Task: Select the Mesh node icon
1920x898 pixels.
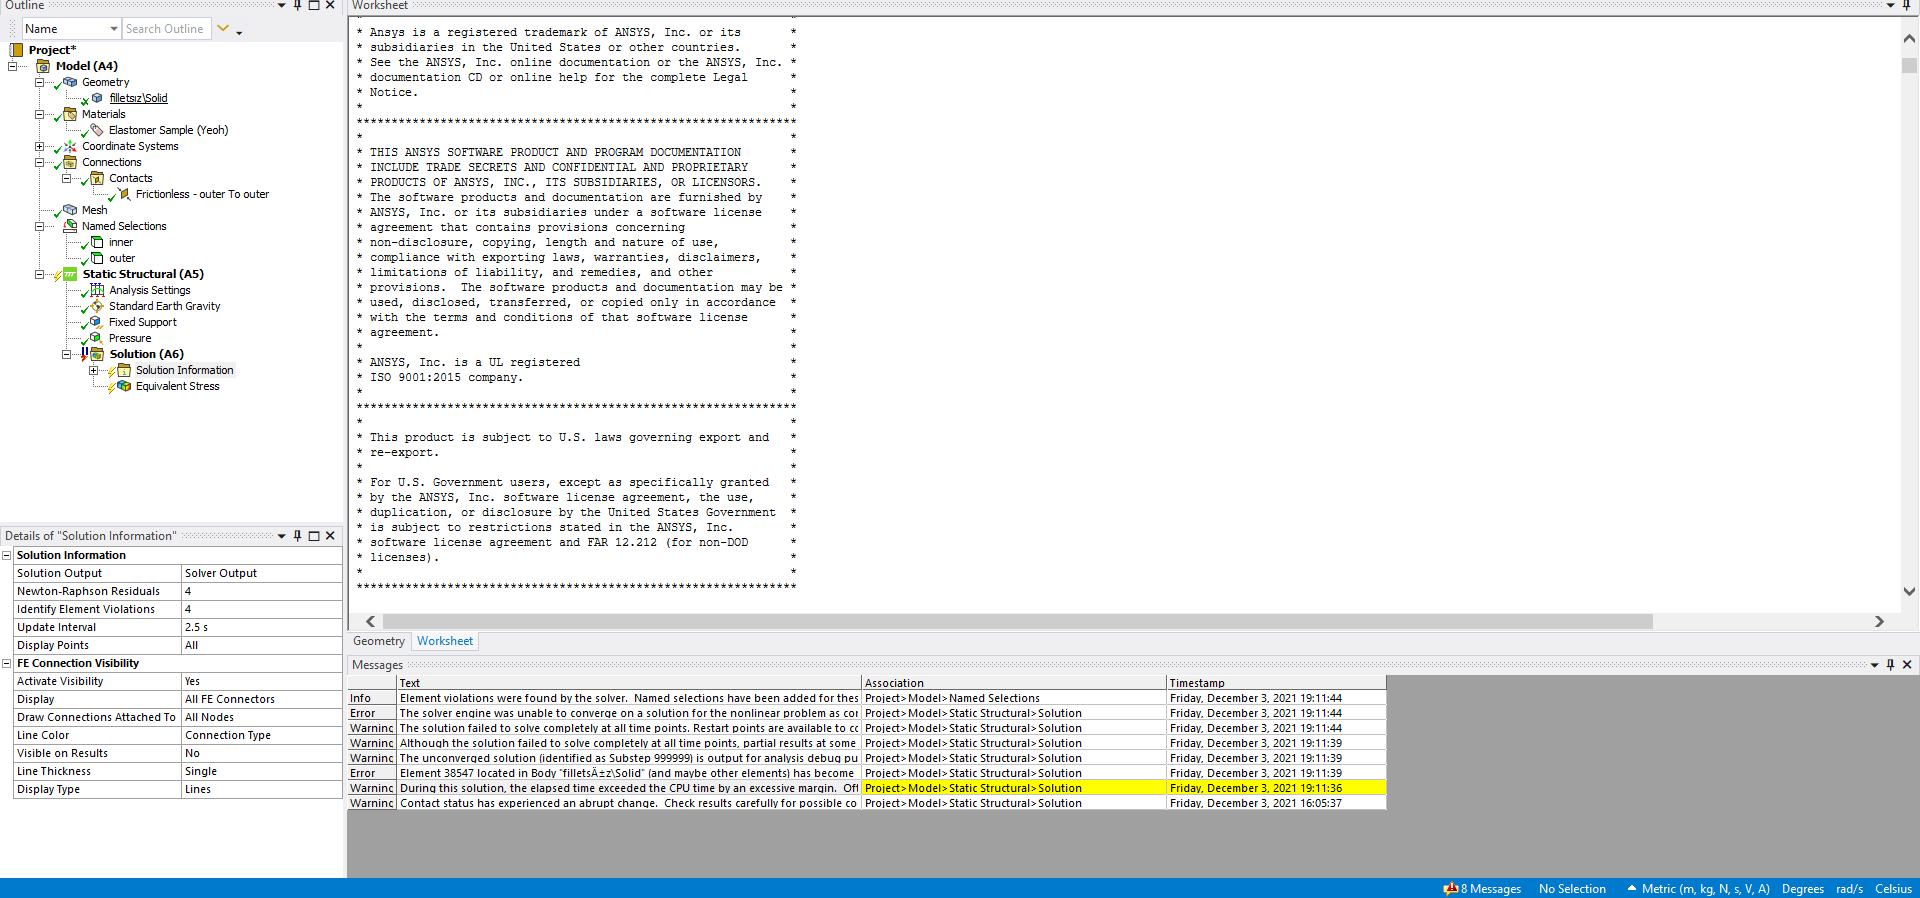Action: pyautogui.click(x=70, y=210)
